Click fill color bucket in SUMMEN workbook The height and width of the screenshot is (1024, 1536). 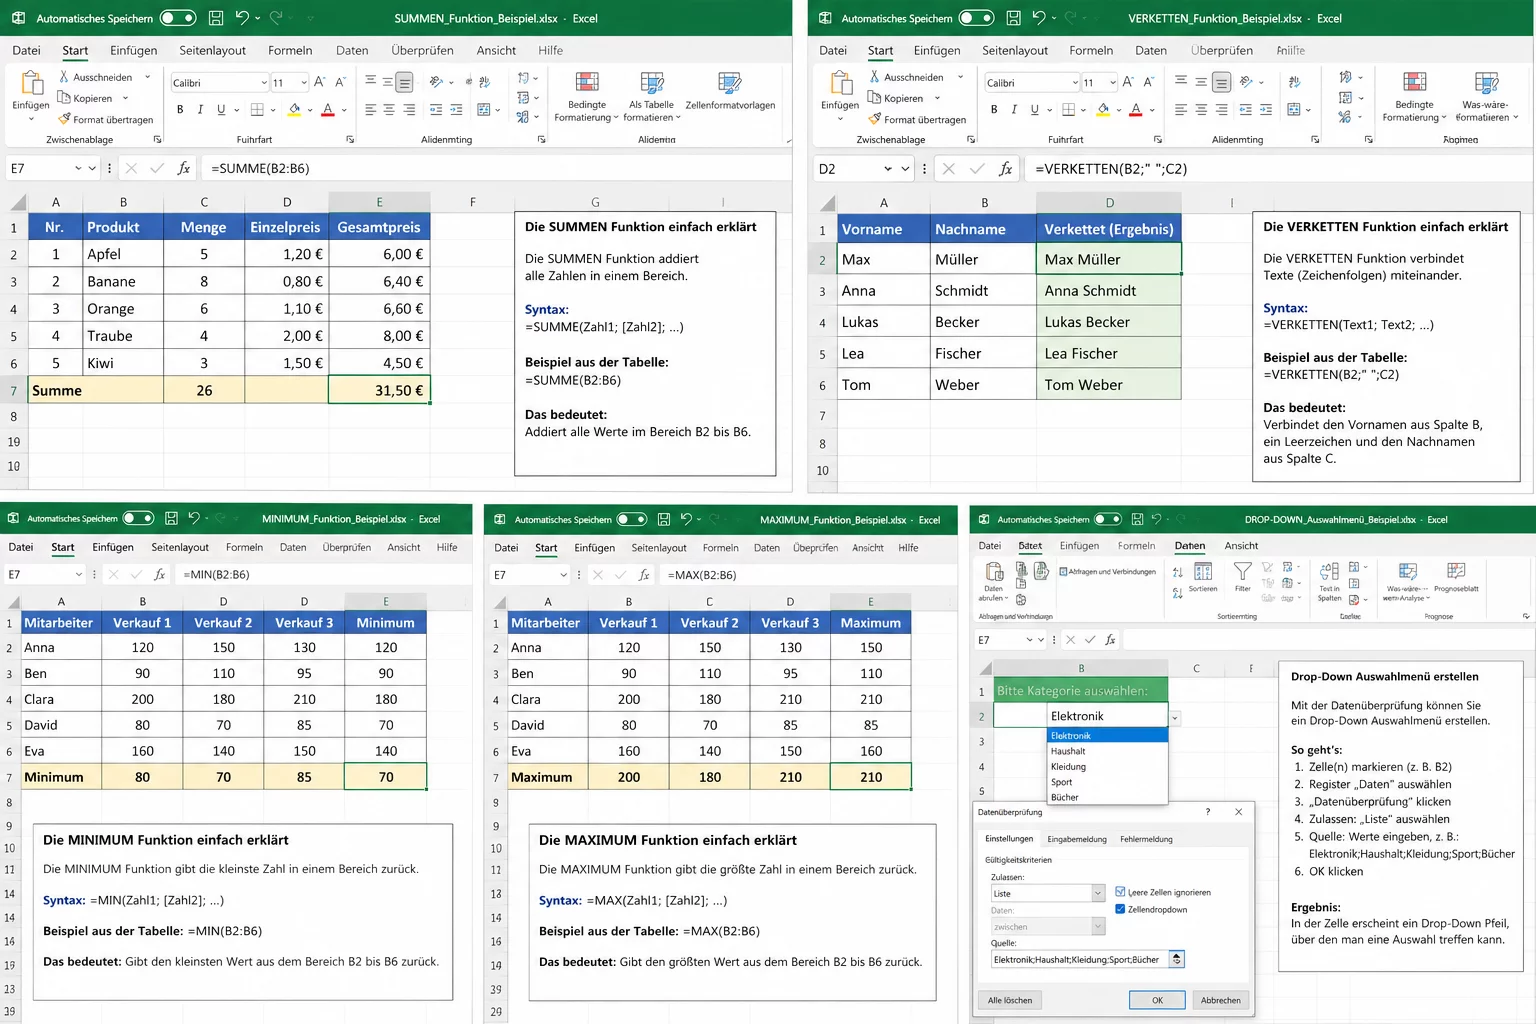tap(294, 110)
